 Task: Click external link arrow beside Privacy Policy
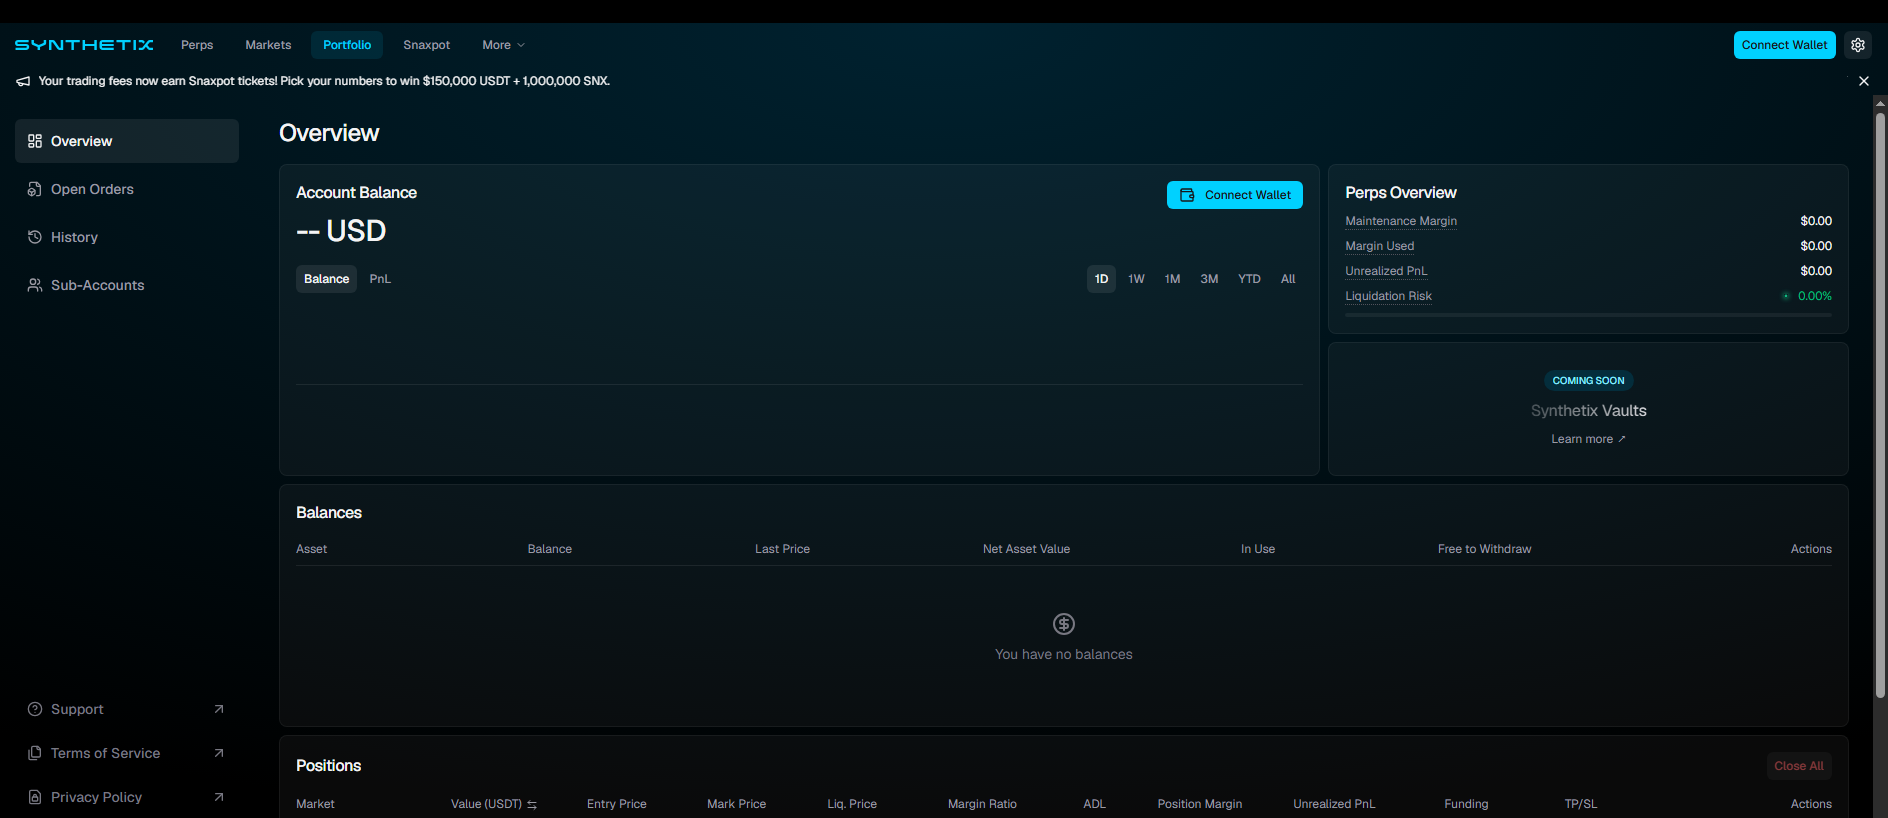219,797
